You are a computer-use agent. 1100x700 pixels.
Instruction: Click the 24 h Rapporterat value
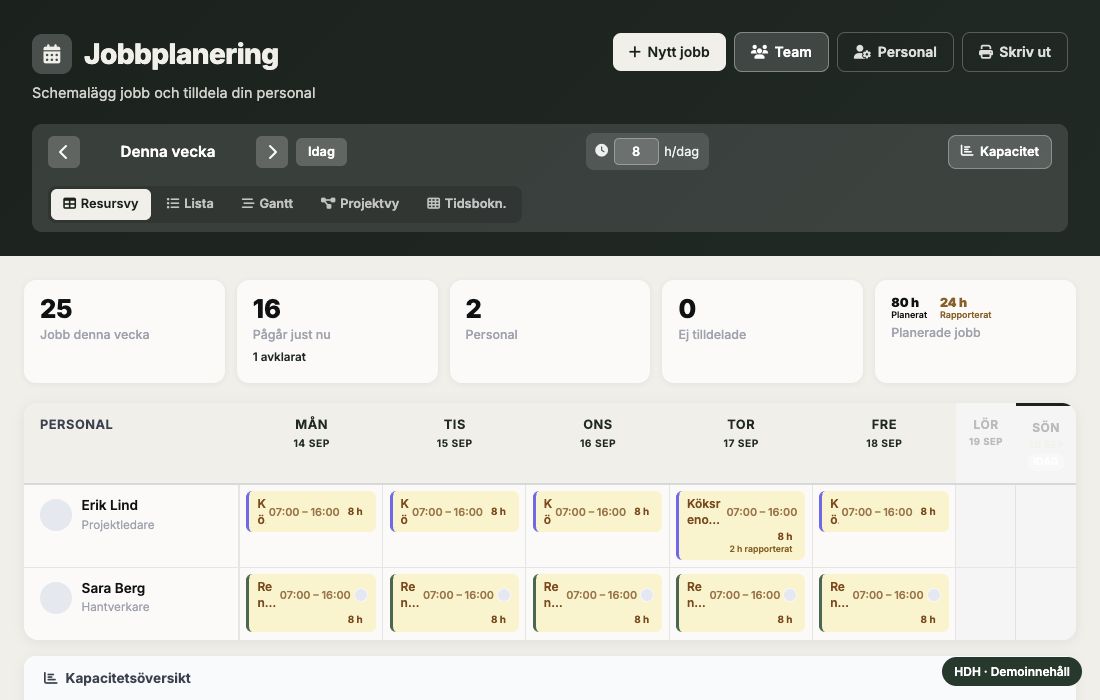965,307
